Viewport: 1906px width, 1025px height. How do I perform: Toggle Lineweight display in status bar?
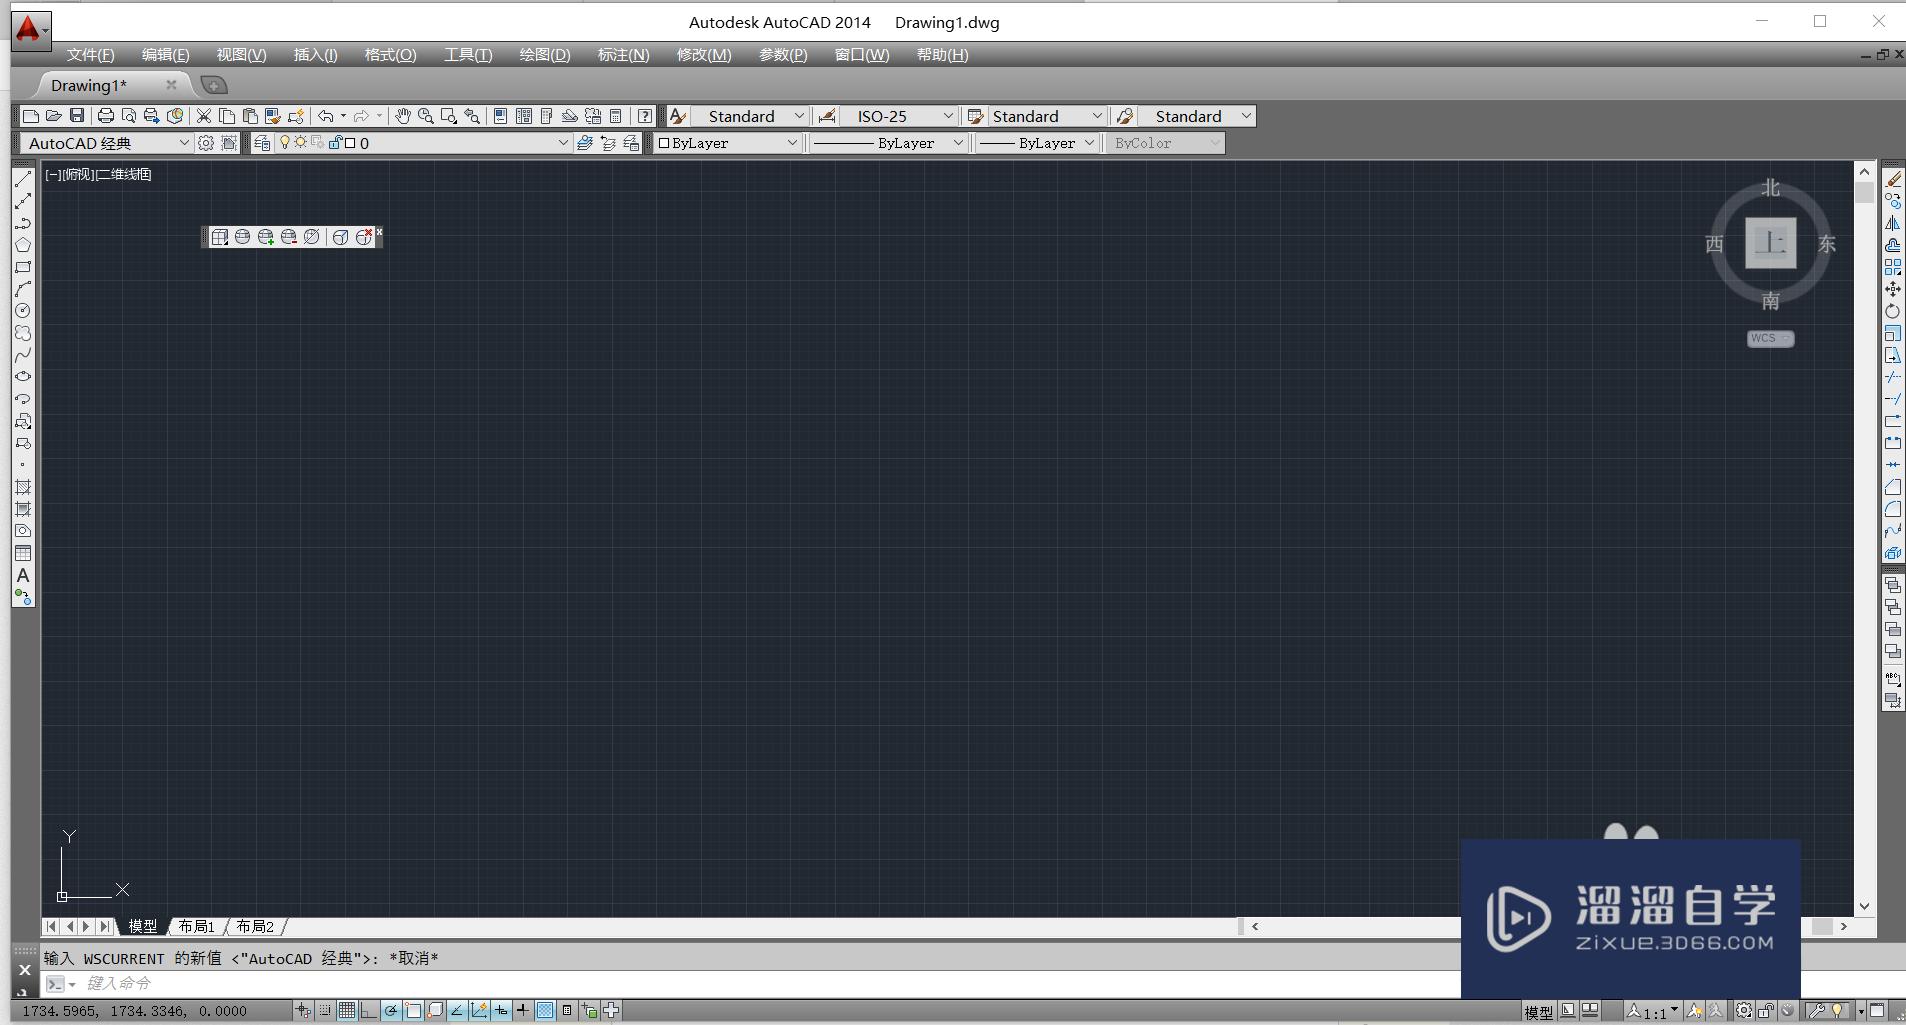[523, 1011]
